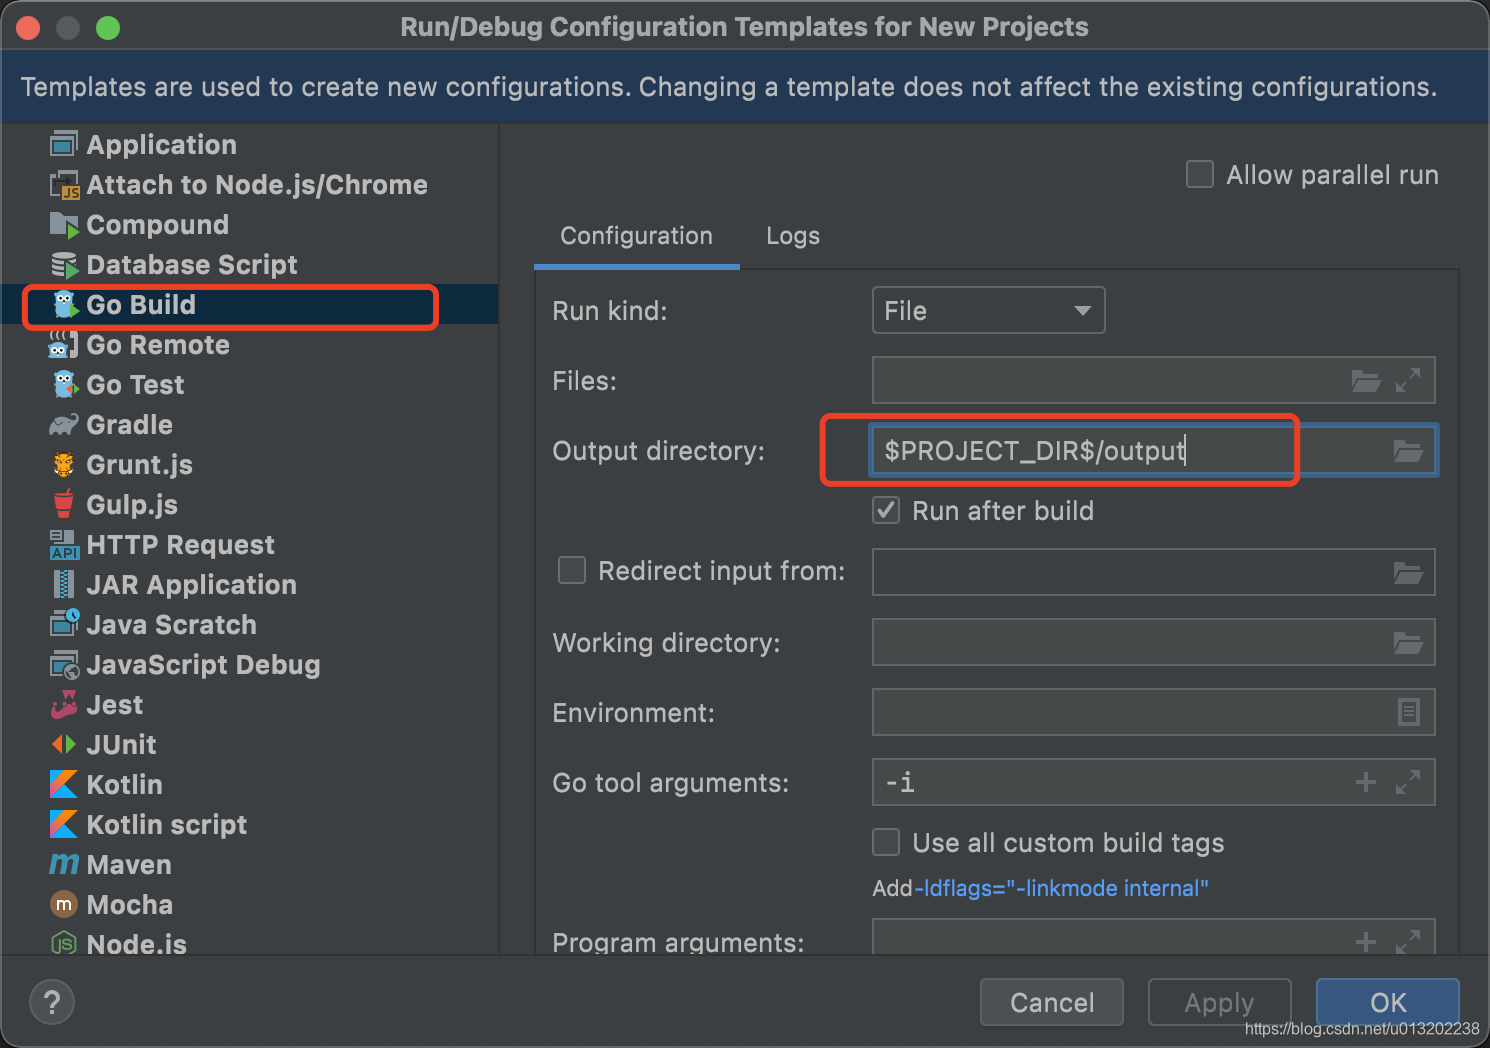Click the Java Scratch icon

click(64, 624)
